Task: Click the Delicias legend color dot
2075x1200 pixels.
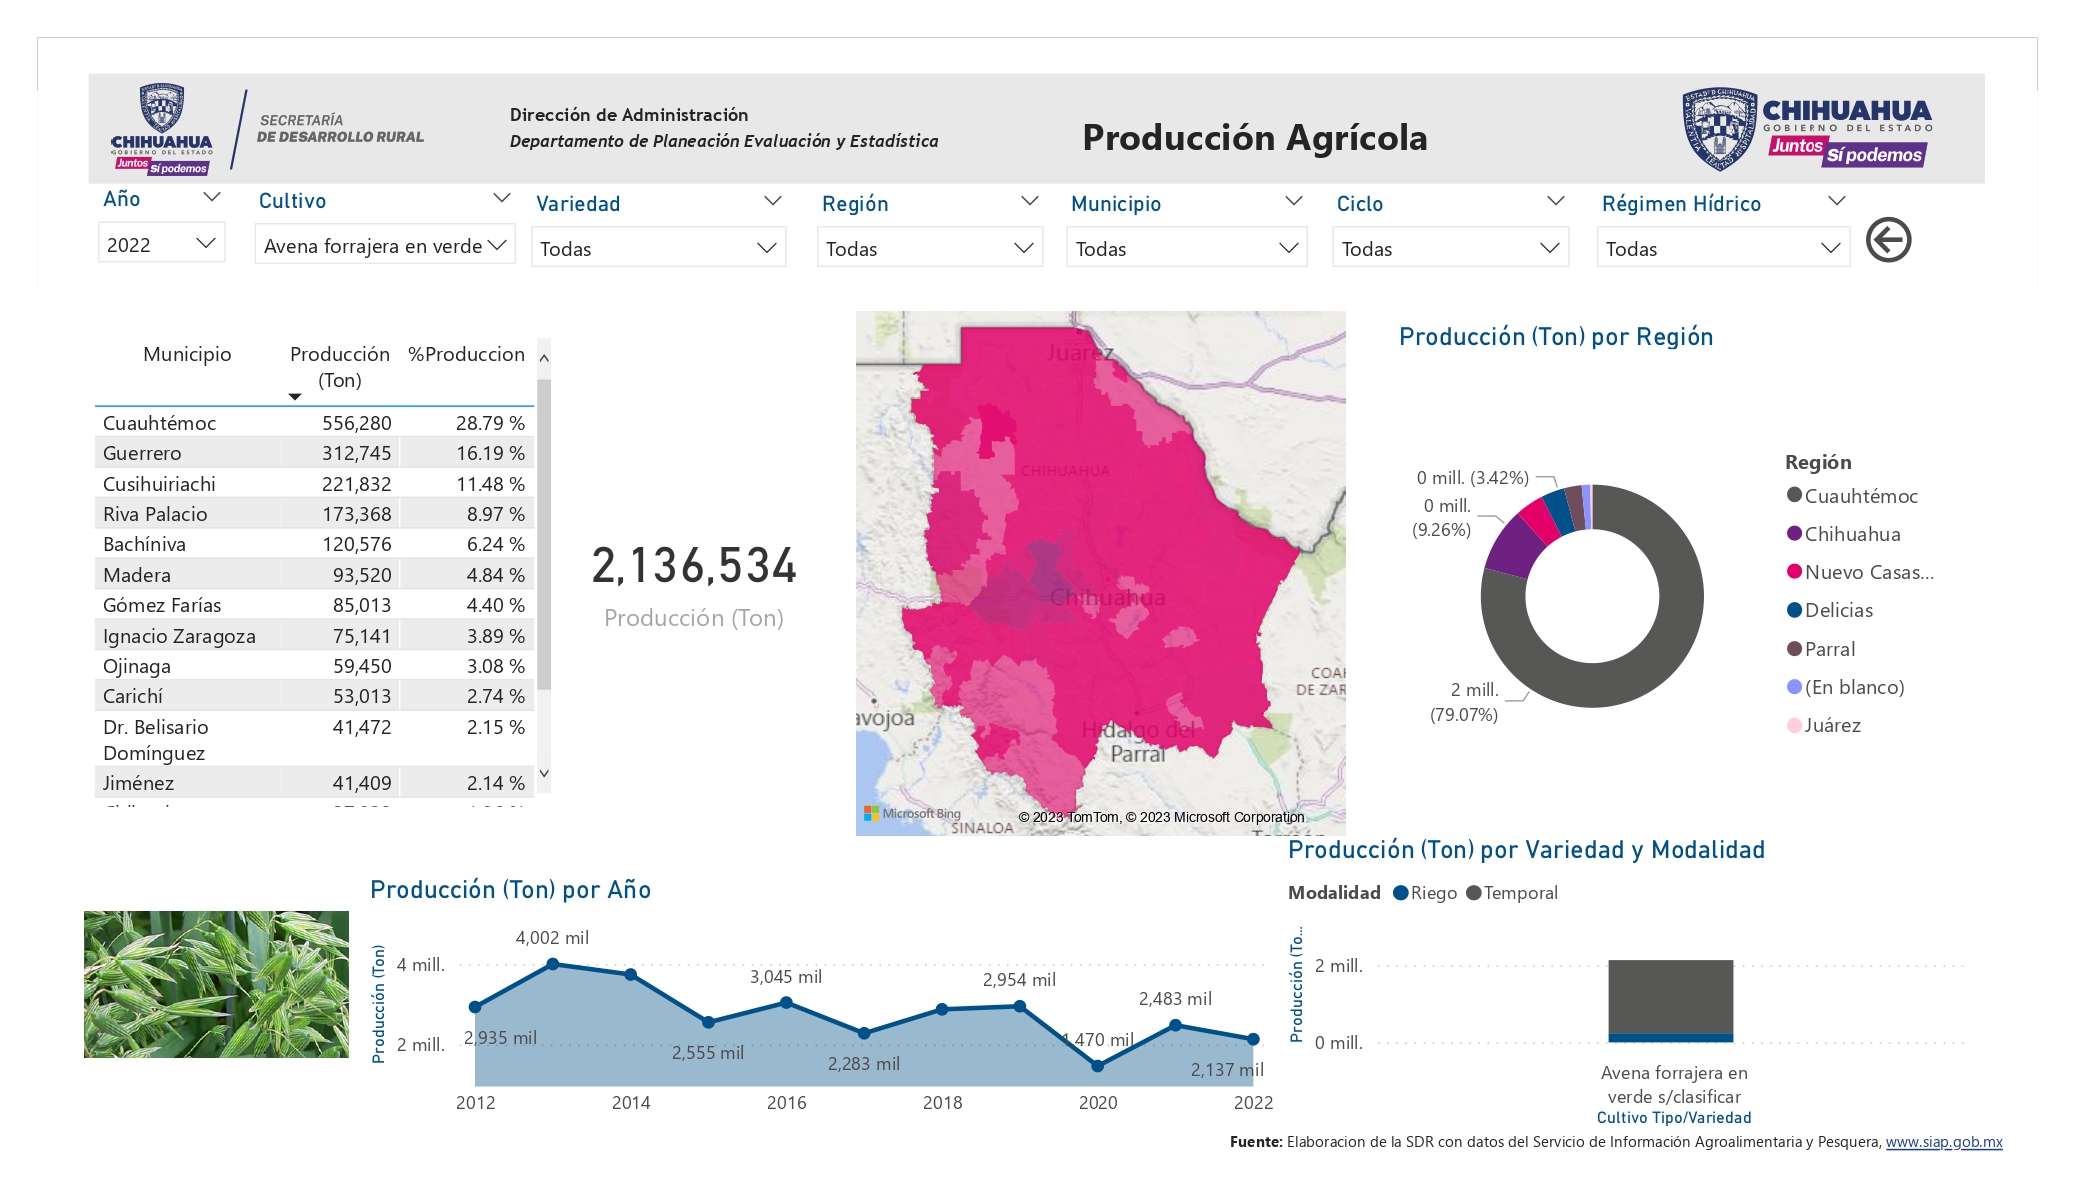Action: [x=1794, y=610]
